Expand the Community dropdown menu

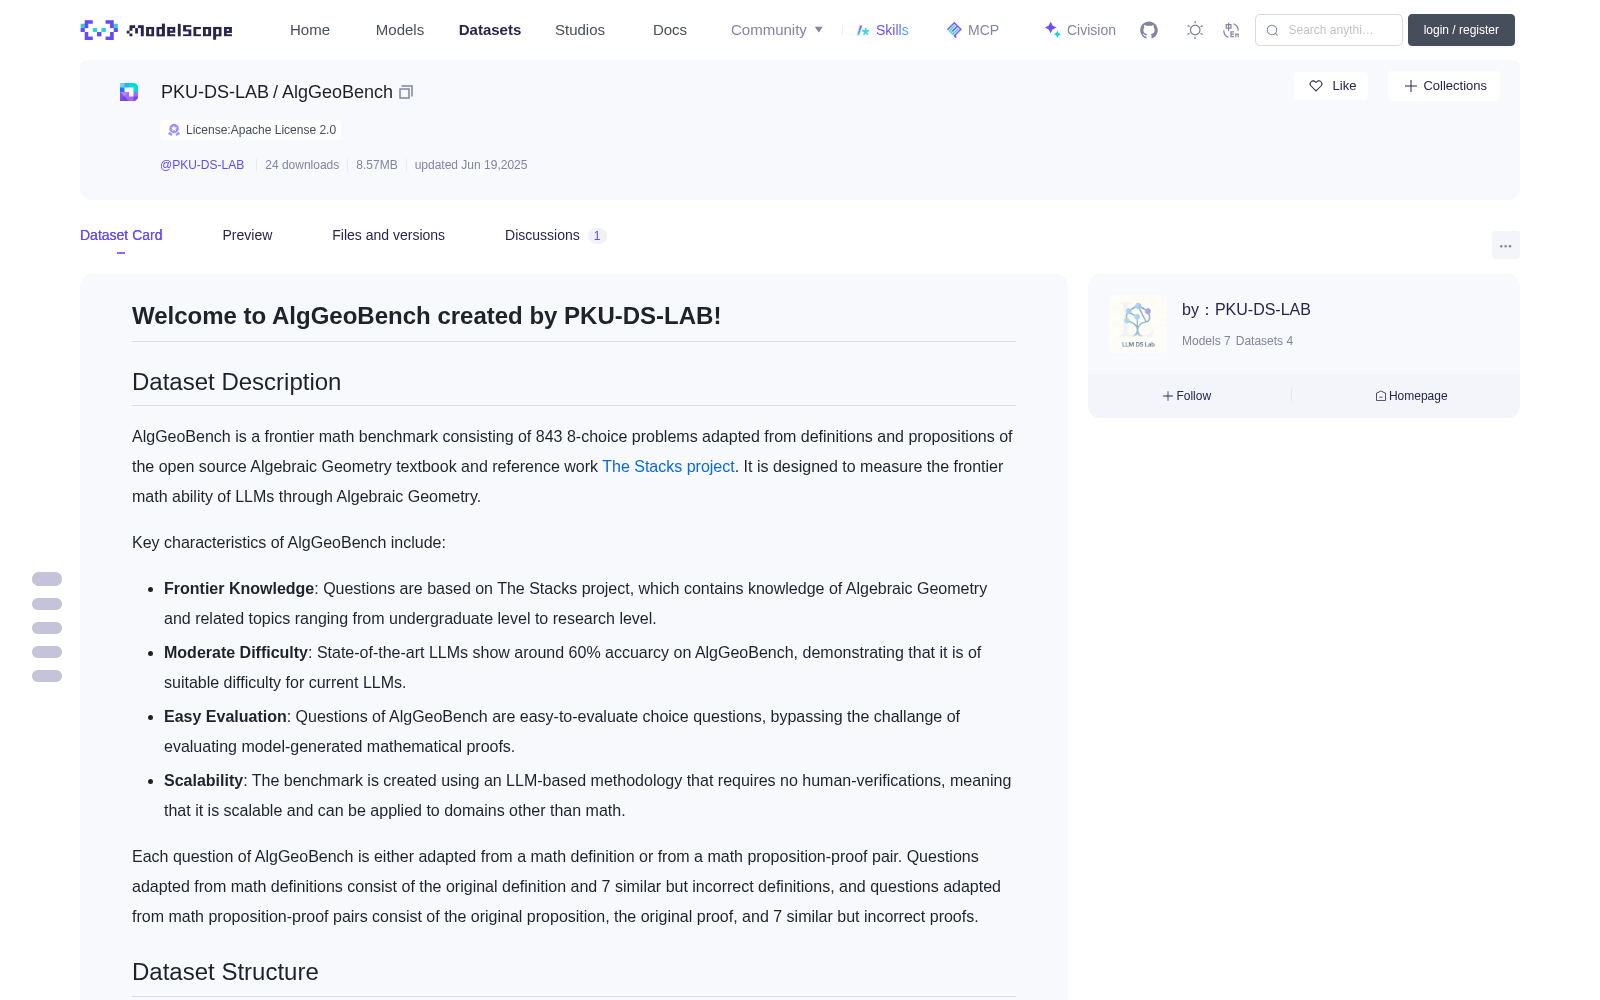pos(777,30)
